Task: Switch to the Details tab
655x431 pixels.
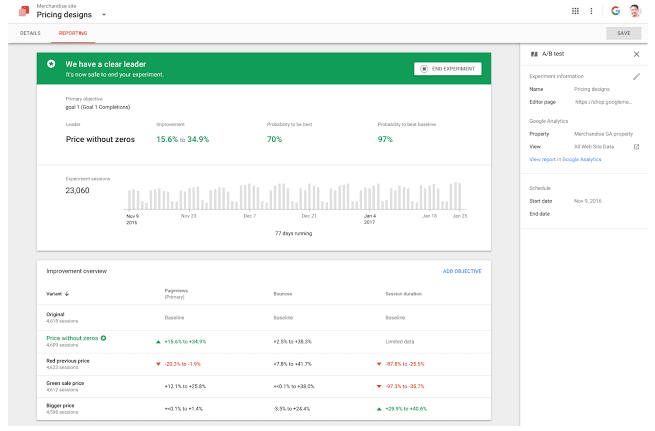Action: point(30,33)
